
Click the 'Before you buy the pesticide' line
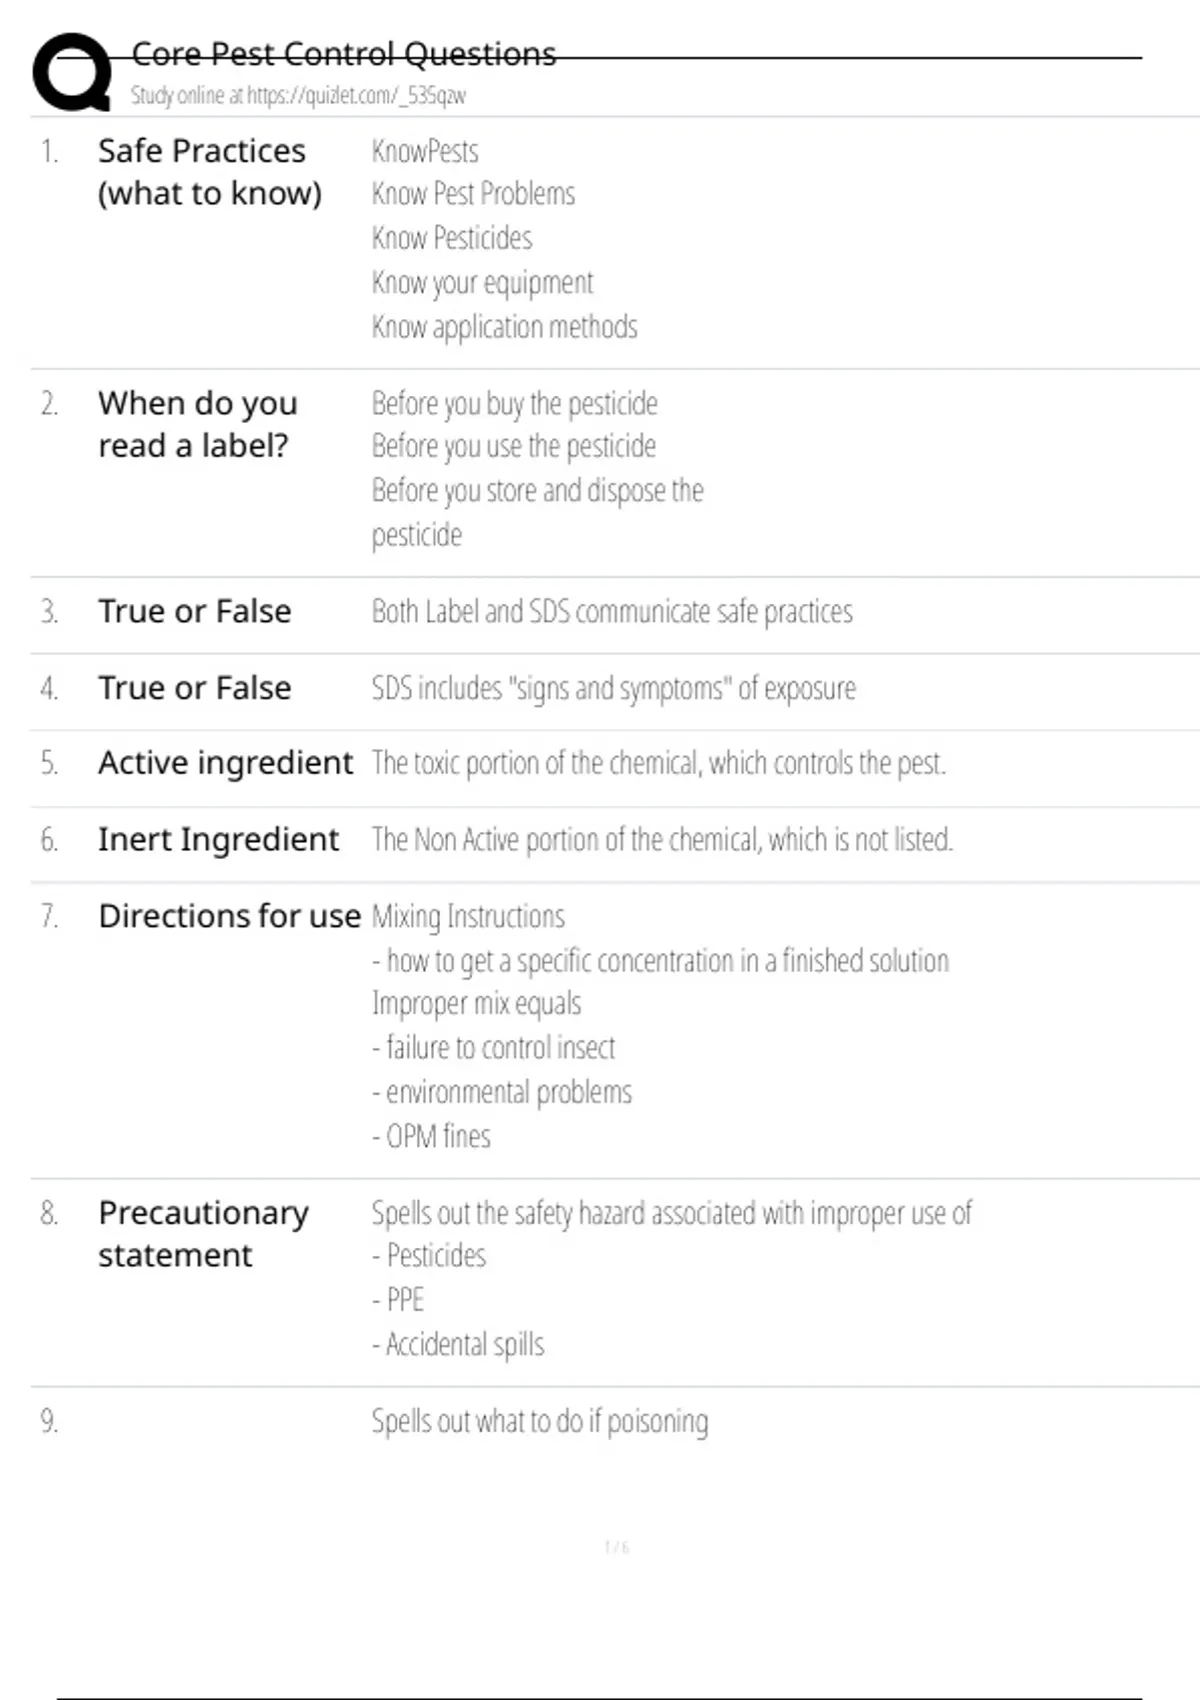click(x=514, y=404)
